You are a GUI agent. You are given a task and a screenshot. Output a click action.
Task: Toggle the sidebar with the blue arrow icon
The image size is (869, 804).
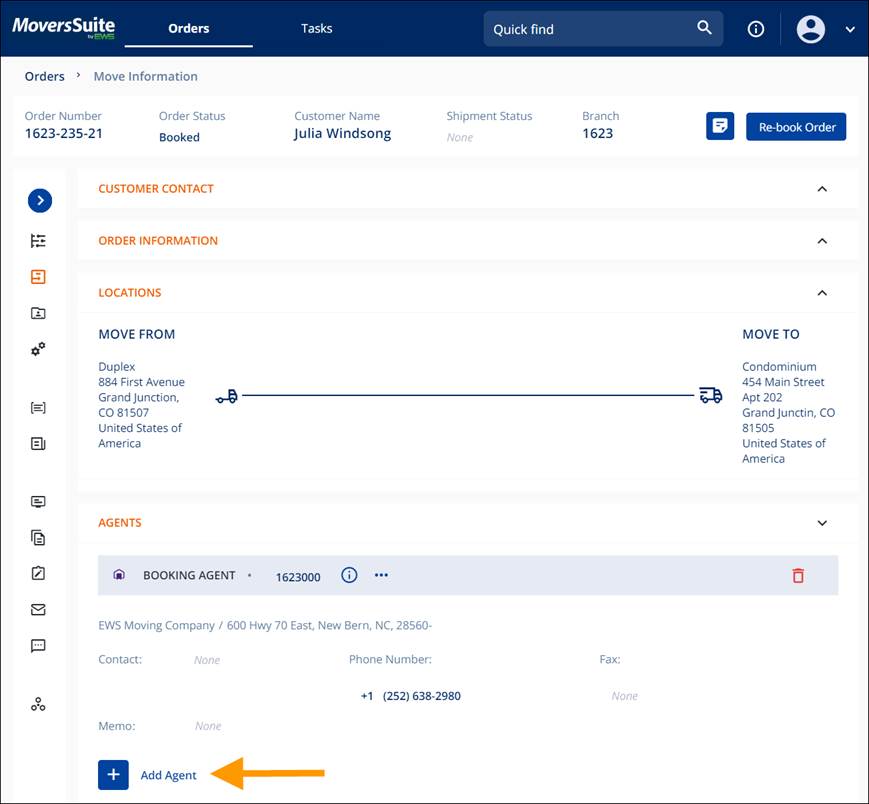(x=40, y=200)
